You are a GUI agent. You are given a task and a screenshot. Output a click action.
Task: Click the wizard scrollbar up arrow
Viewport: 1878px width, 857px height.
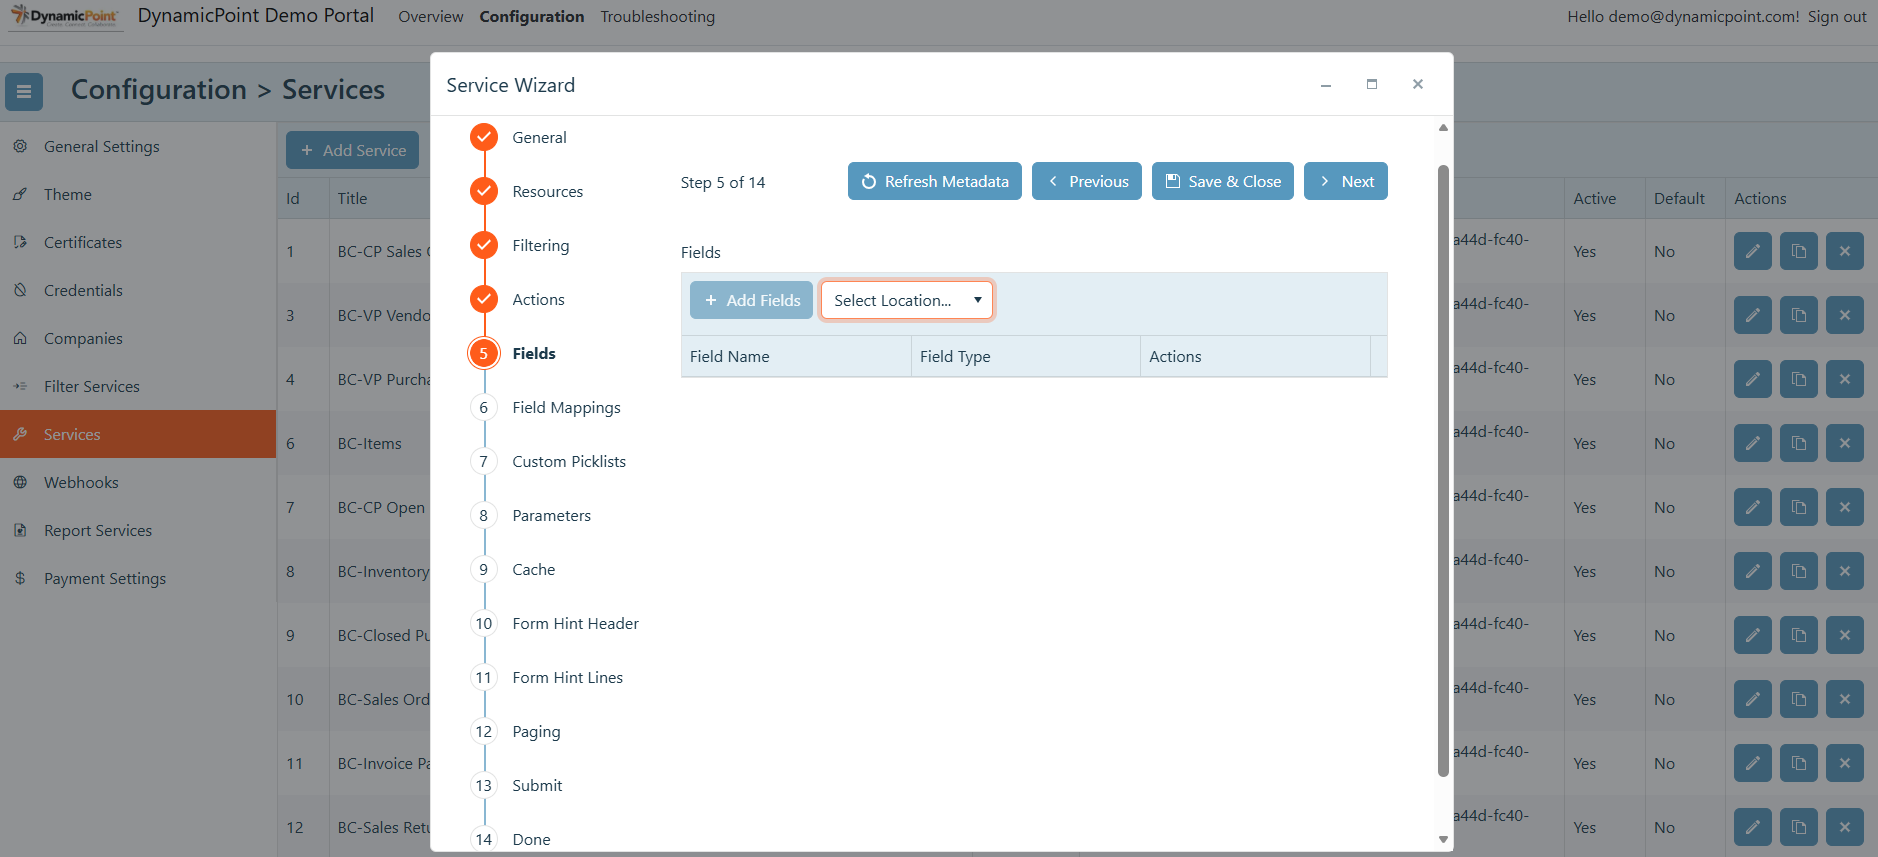click(1443, 128)
